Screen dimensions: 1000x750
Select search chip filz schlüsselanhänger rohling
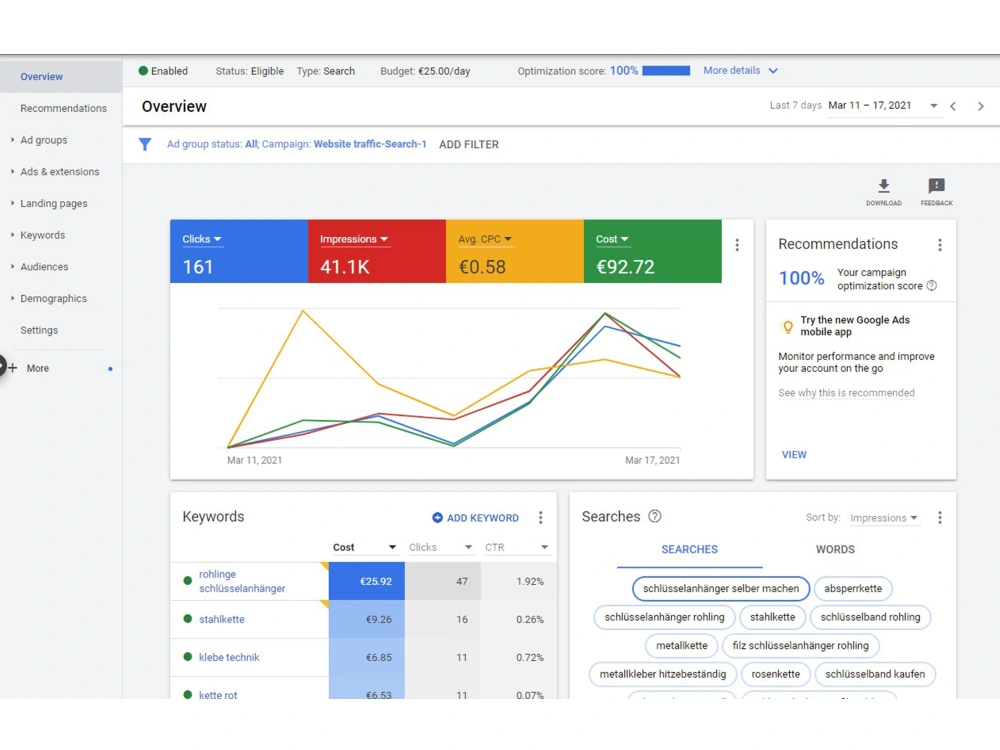pos(800,645)
